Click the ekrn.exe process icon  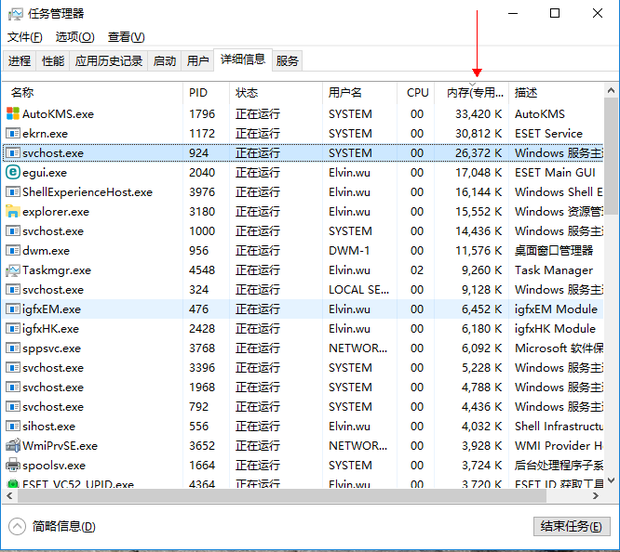tap(13, 133)
